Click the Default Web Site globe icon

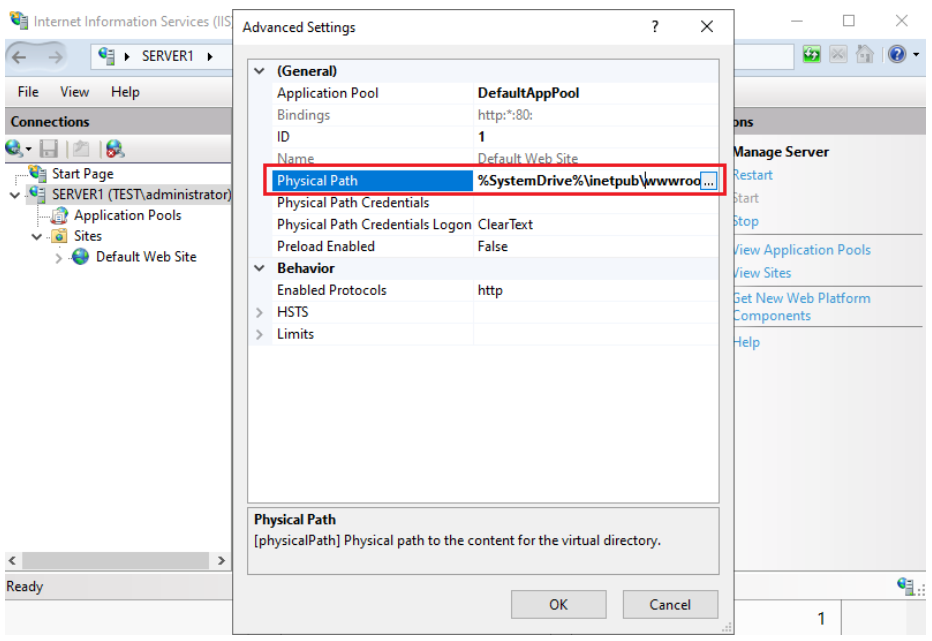(x=81, y=257)
